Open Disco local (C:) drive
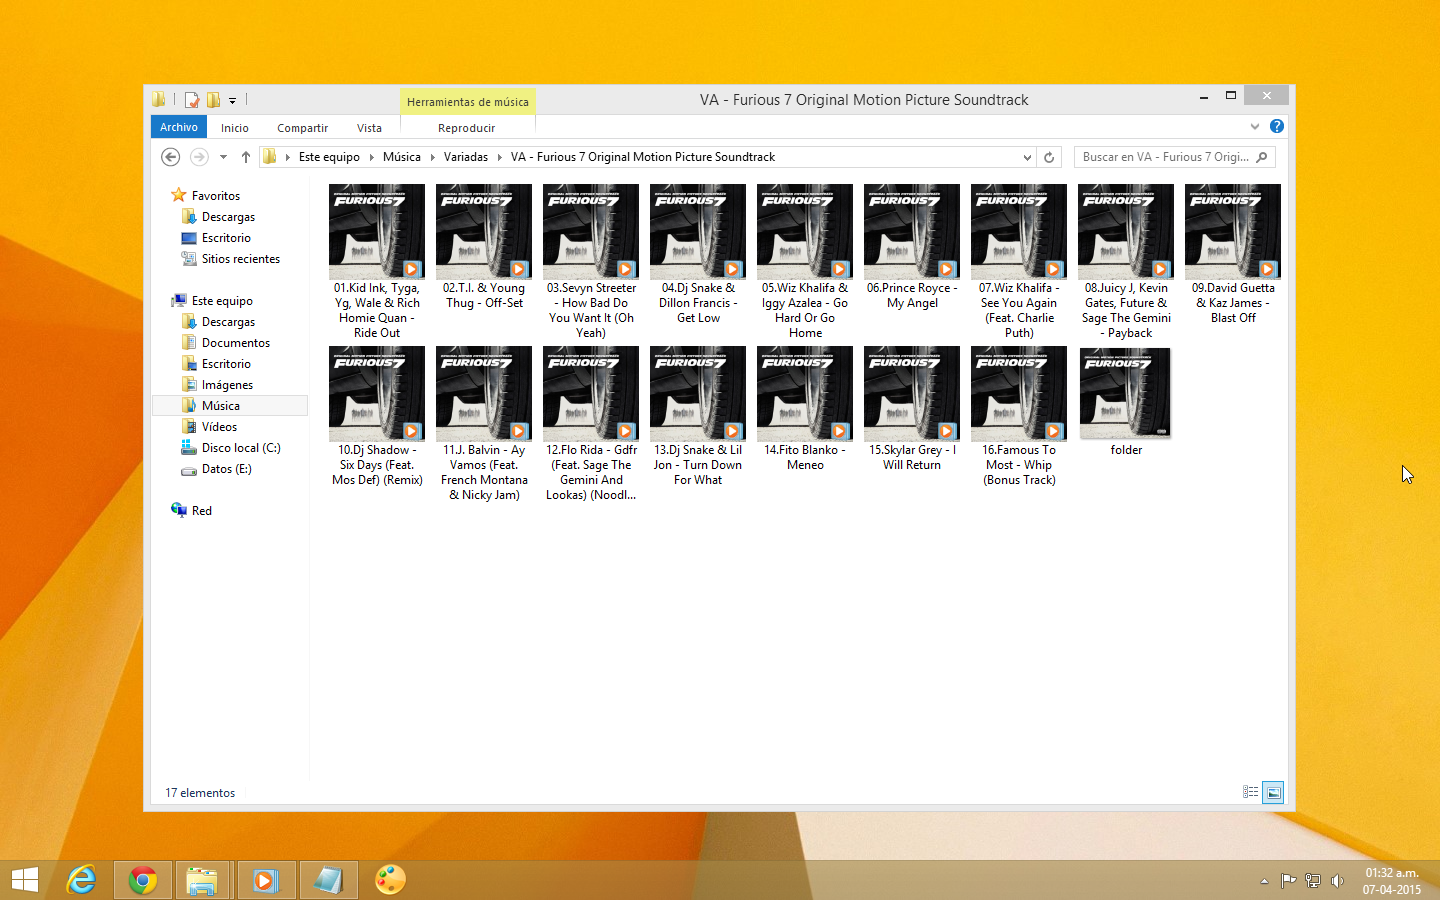Screen dimensions: 1440x900 click(x=241, y=448)
